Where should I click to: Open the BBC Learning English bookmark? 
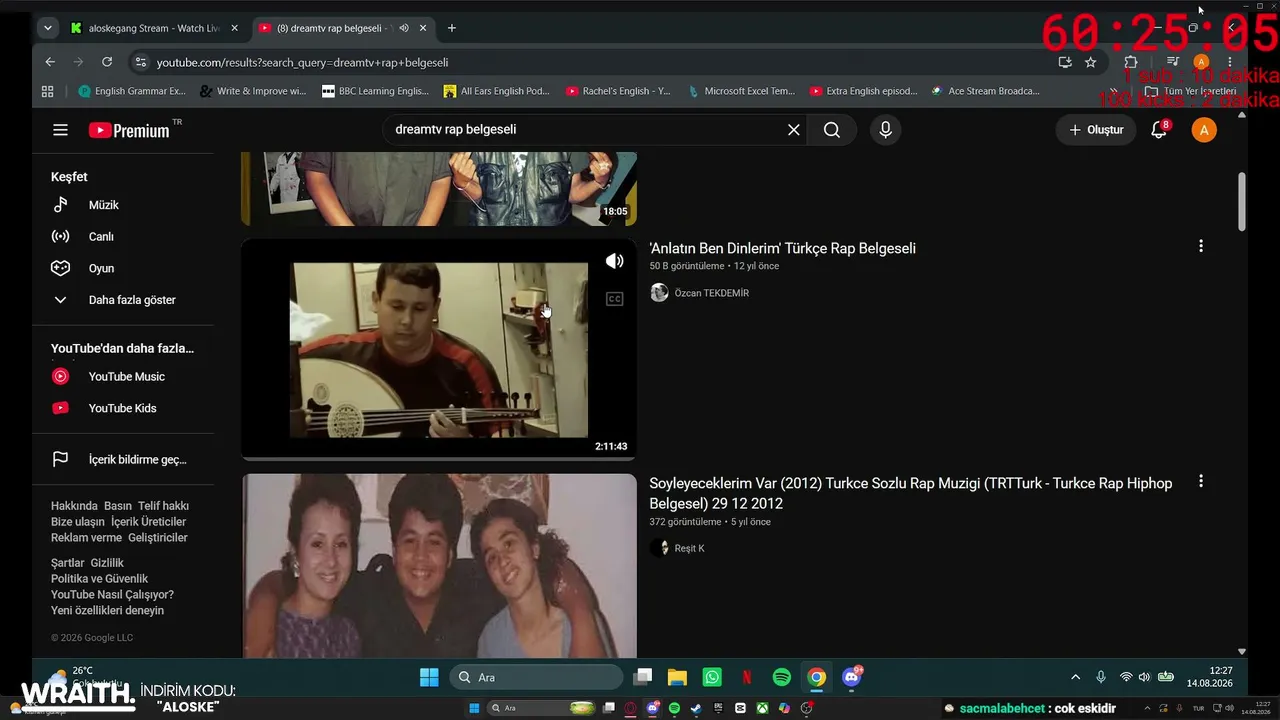(x=375, y=91)
